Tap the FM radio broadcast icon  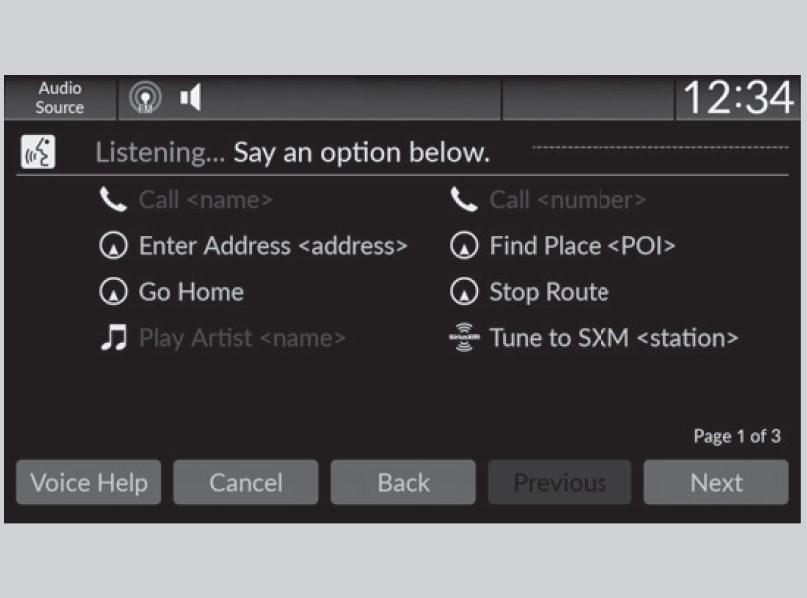coord(146,98)
